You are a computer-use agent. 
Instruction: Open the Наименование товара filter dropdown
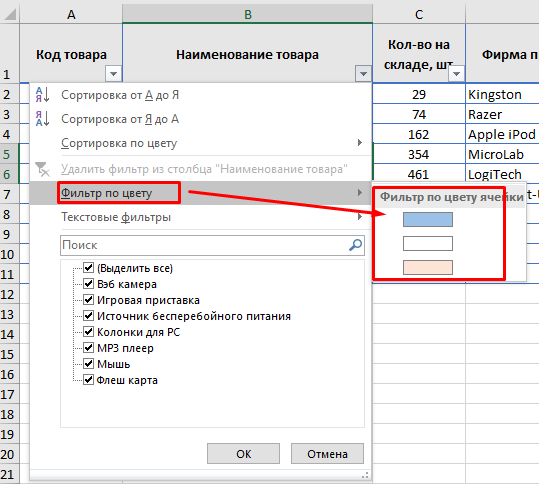[363, 74]
